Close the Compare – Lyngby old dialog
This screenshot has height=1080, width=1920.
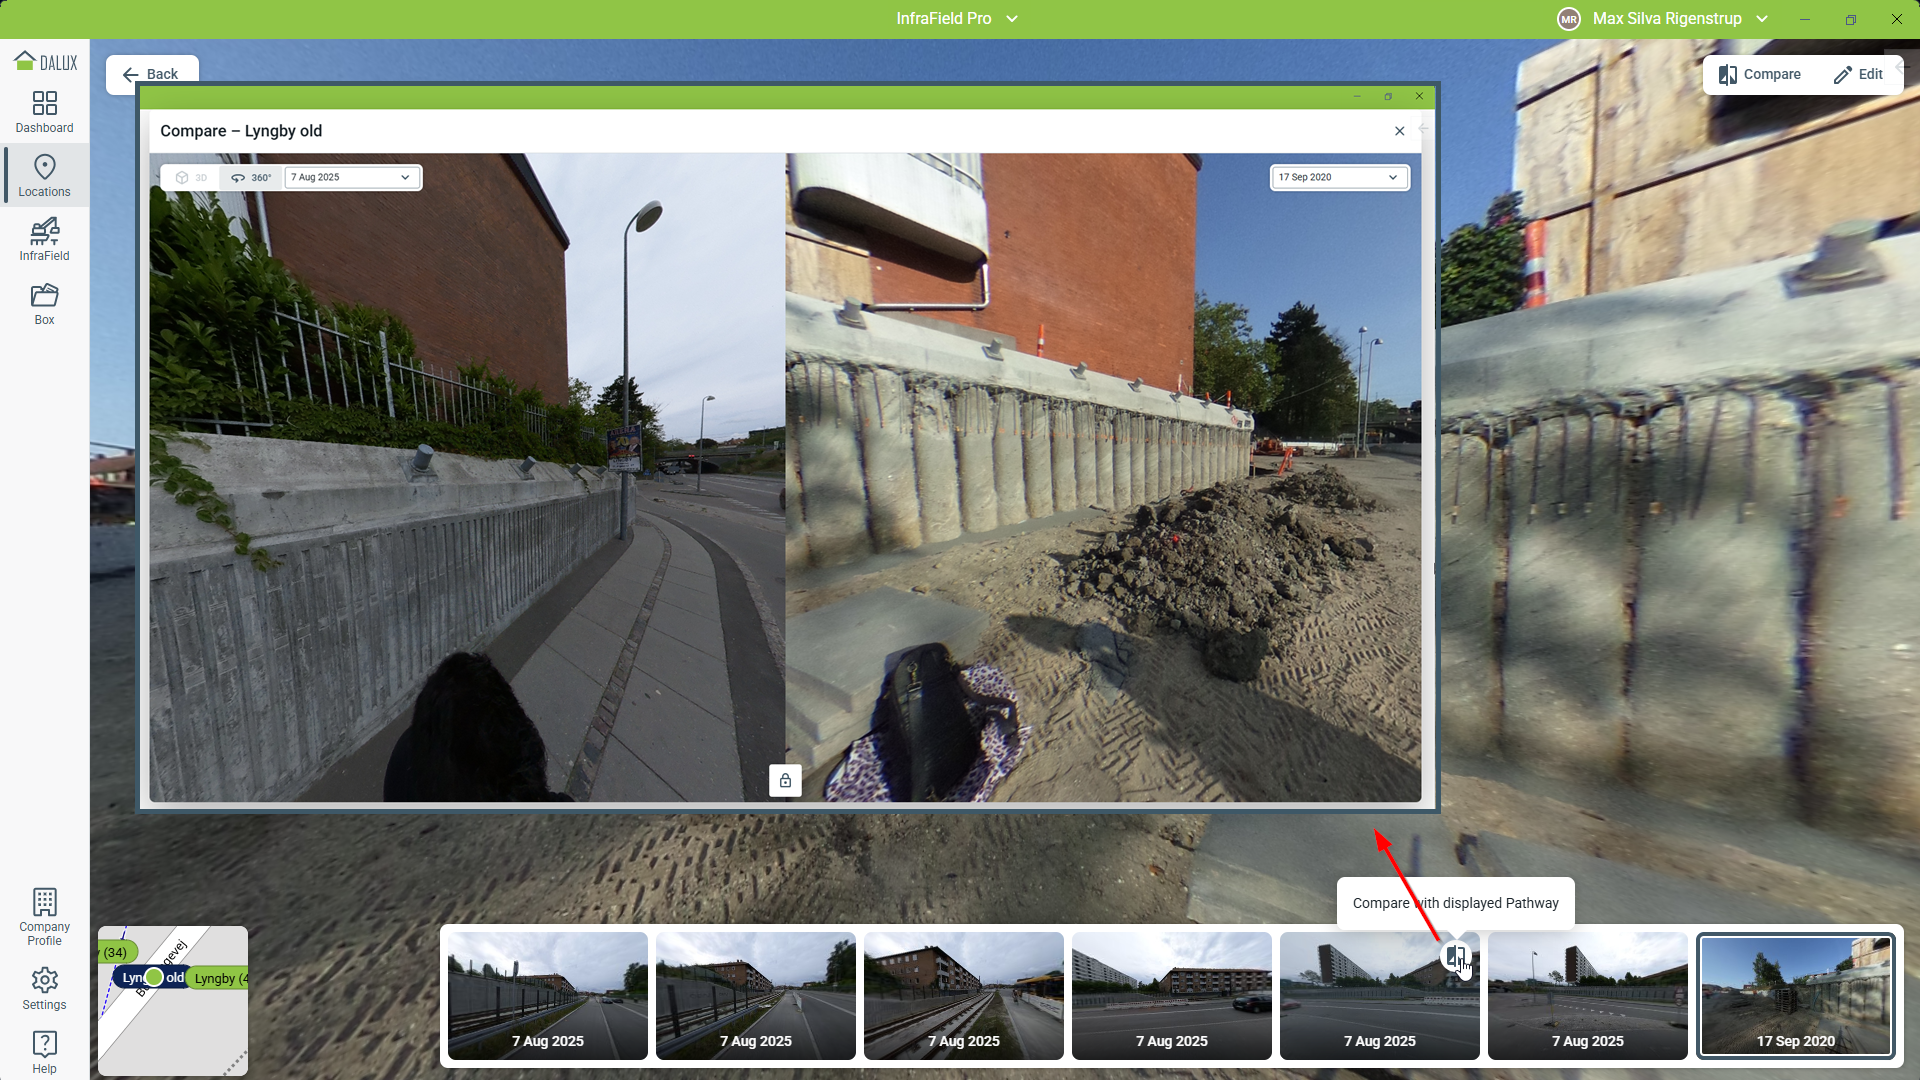(1399, 131)
